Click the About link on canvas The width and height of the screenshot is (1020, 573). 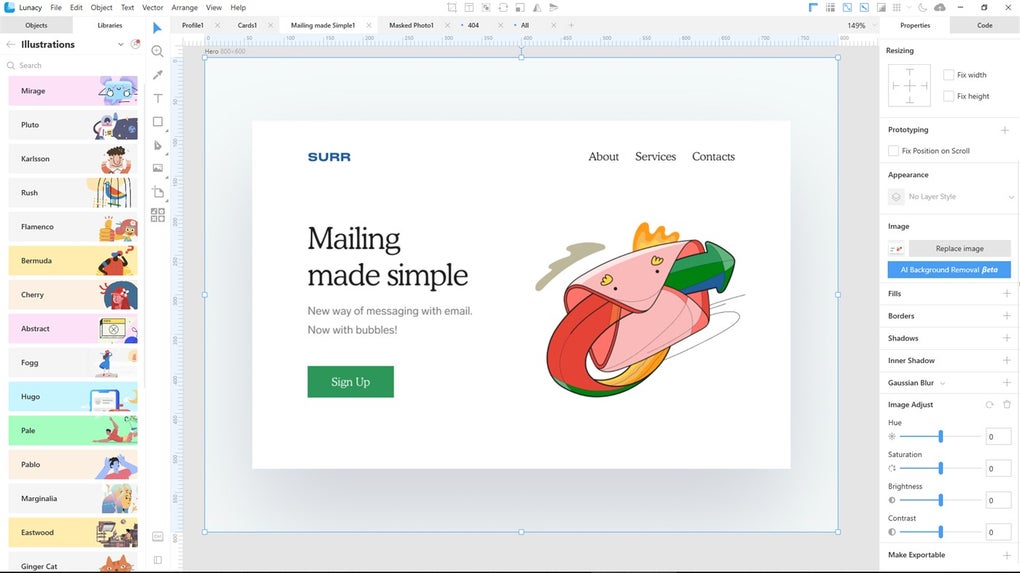[x=604, y=157]
